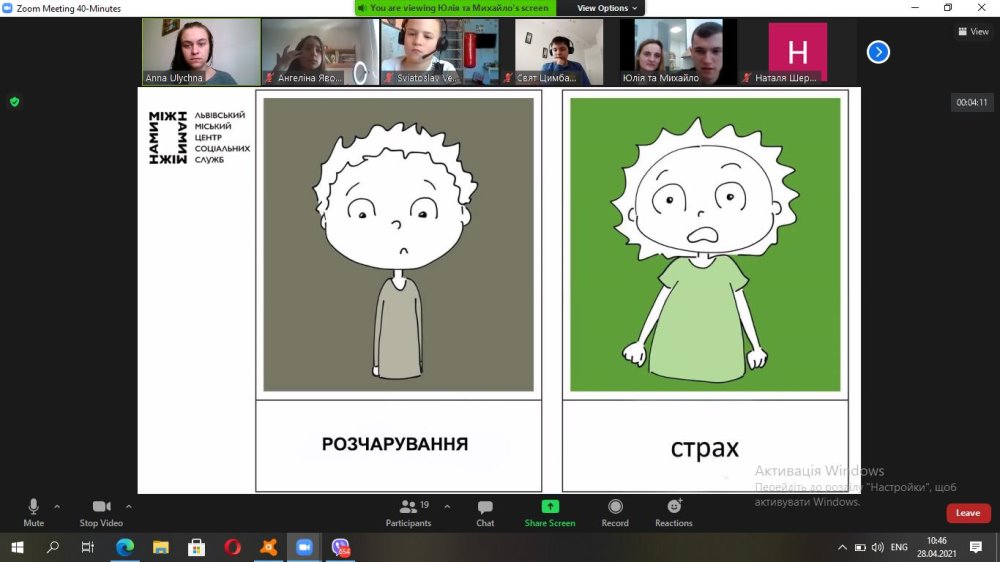Image resolution: width=1000 pixels, height=562 pixels.
Task: Open volume control in system tray
Action: click(x=878, y=547)
